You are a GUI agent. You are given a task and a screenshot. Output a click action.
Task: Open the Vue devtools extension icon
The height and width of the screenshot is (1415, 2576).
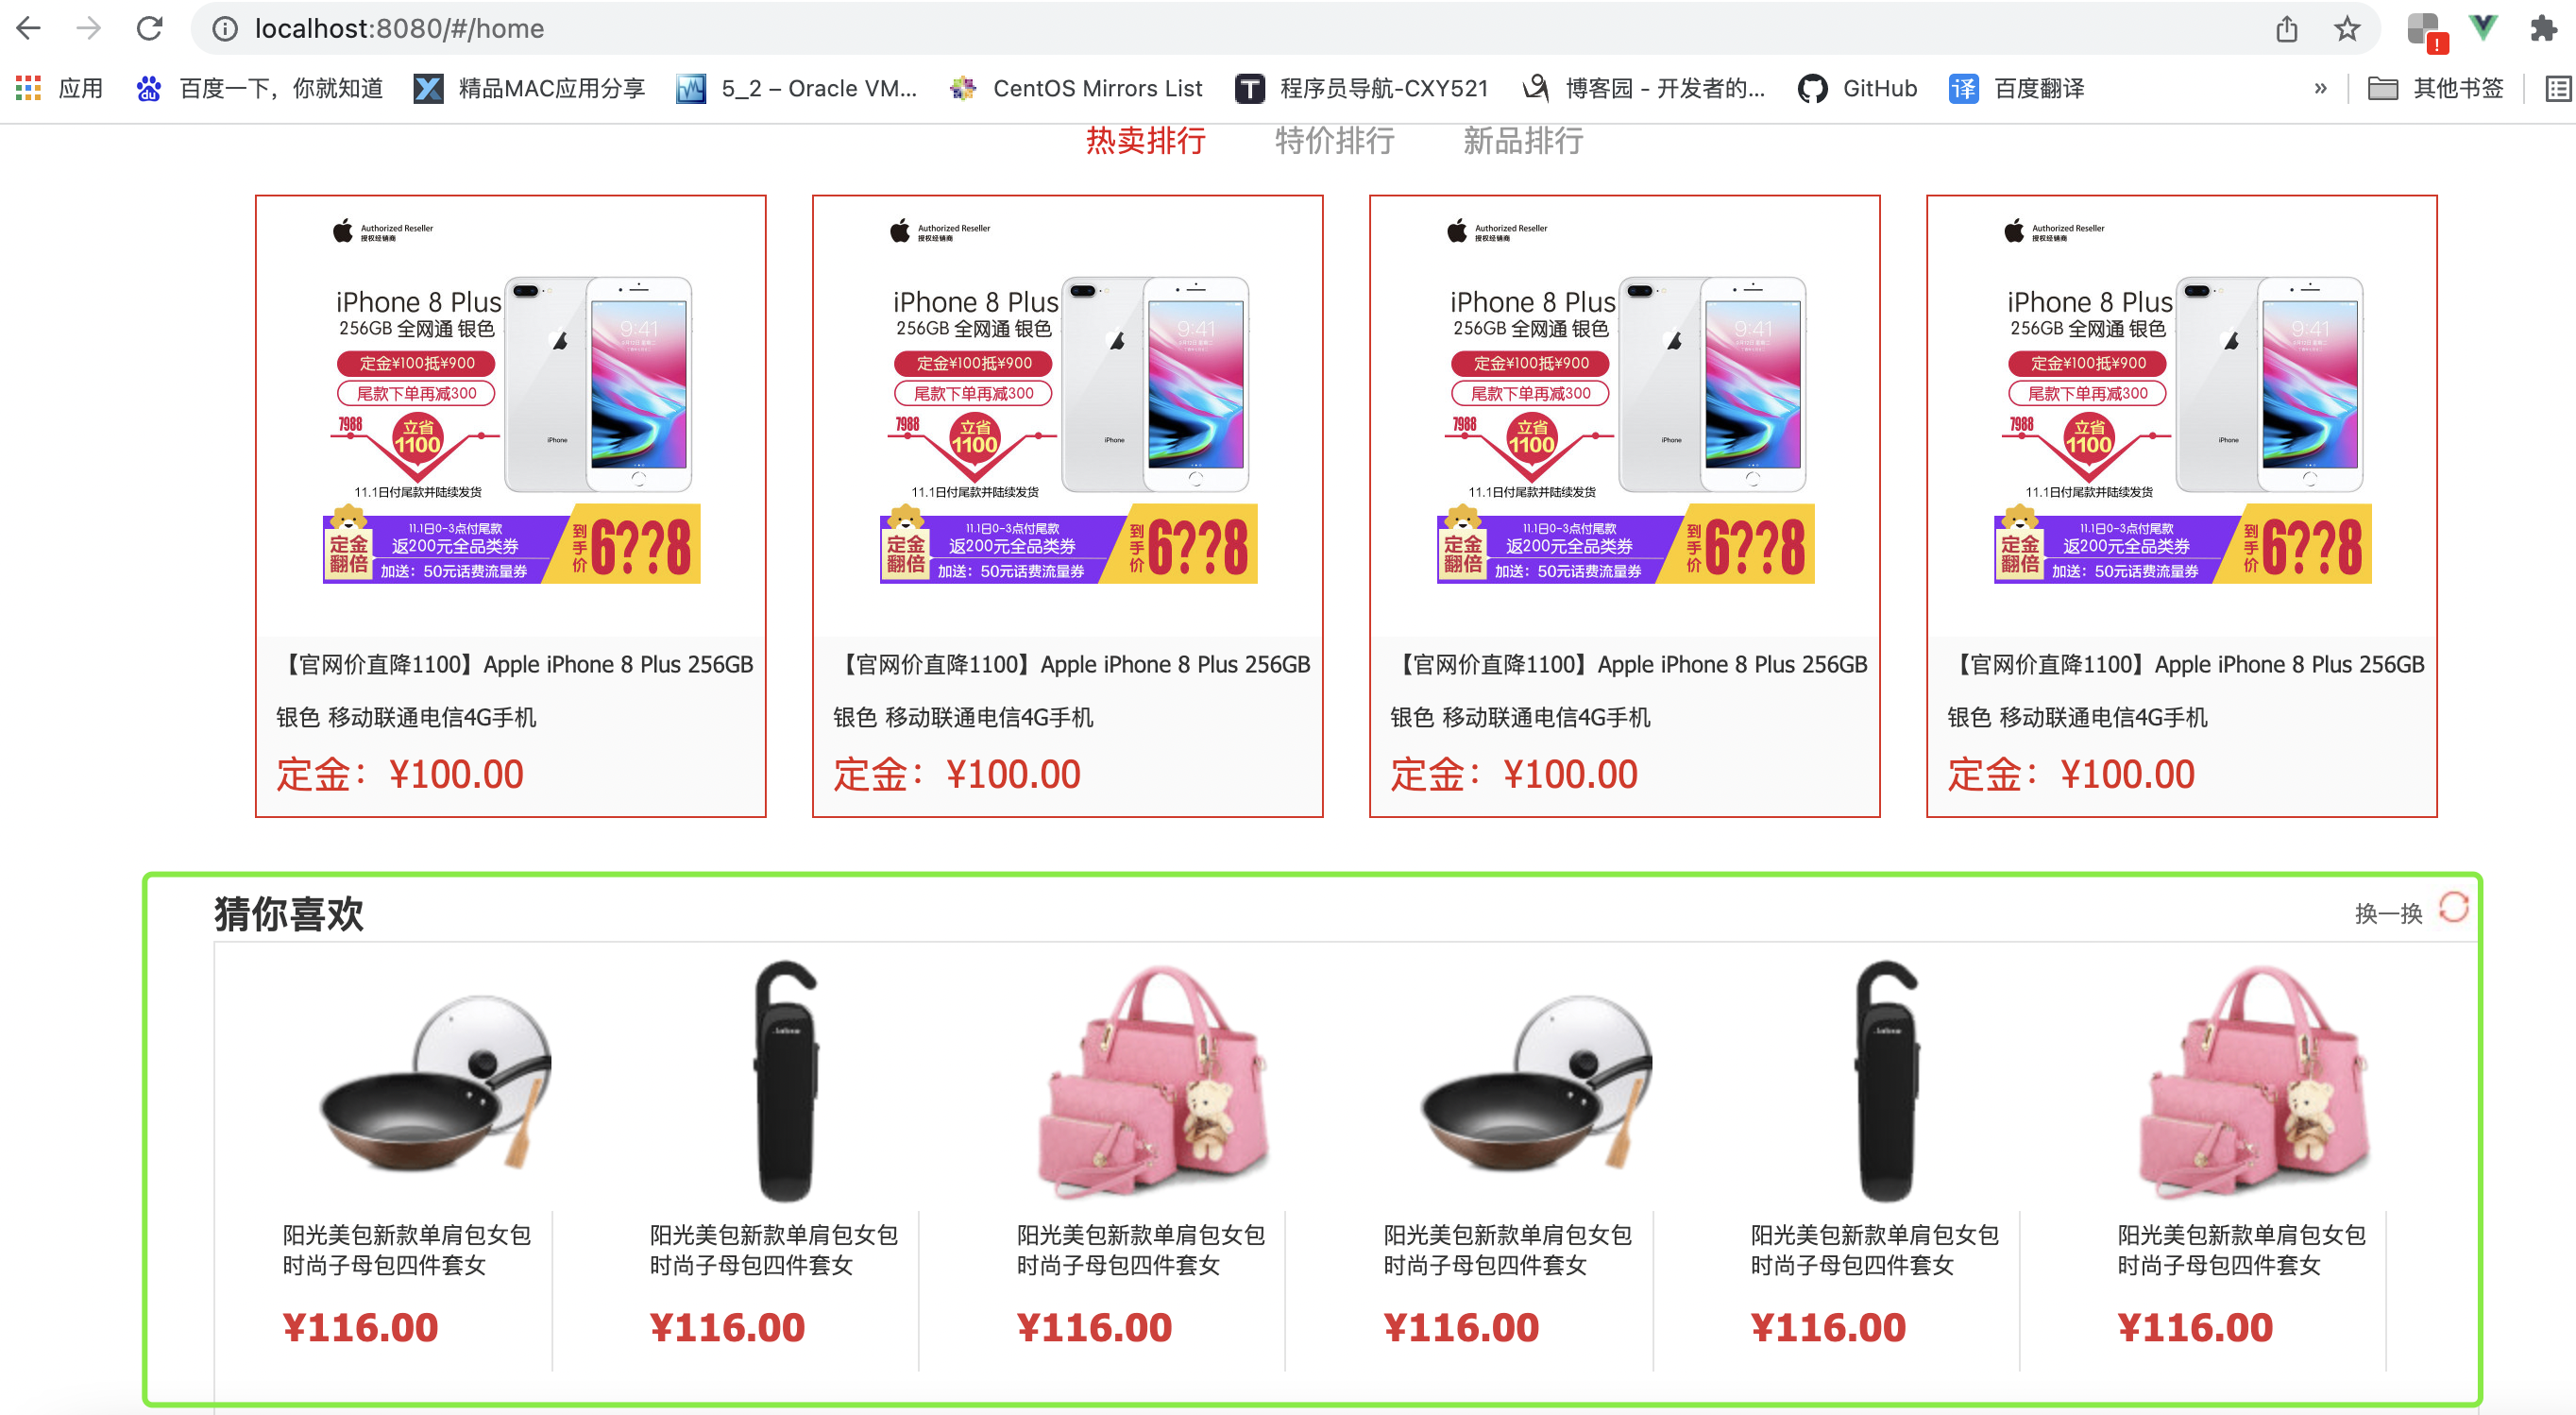[2482, 28]
